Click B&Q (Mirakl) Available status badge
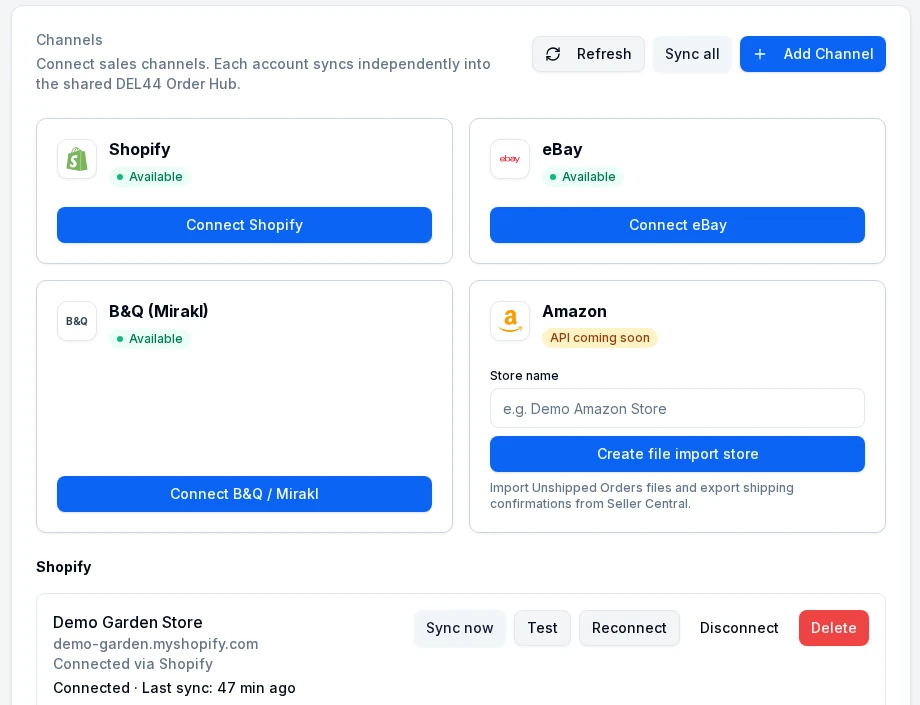 150,338
